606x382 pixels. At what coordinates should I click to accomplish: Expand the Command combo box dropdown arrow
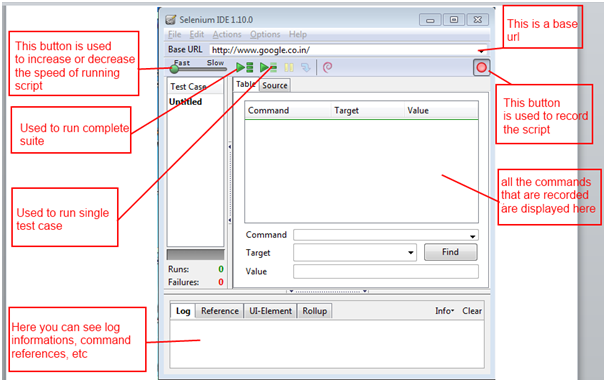point(473,236)
